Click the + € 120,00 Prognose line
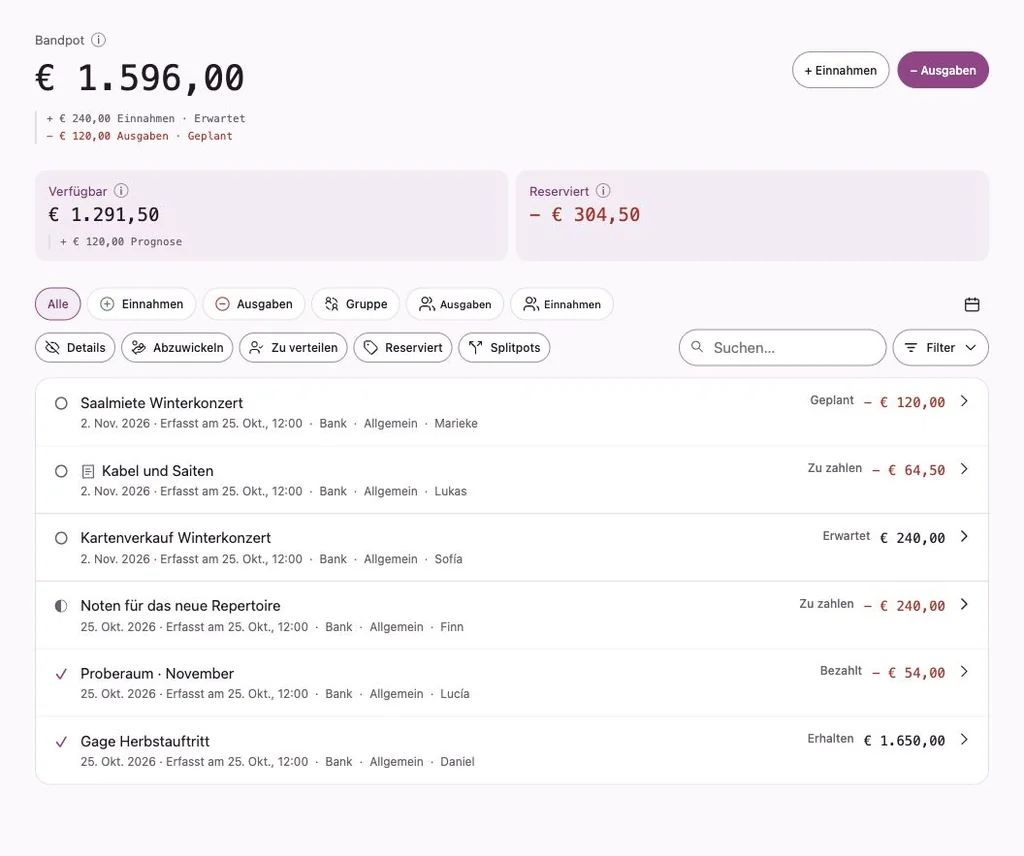Viewport: 1024px width, 856px height. [x=121, y=242]
